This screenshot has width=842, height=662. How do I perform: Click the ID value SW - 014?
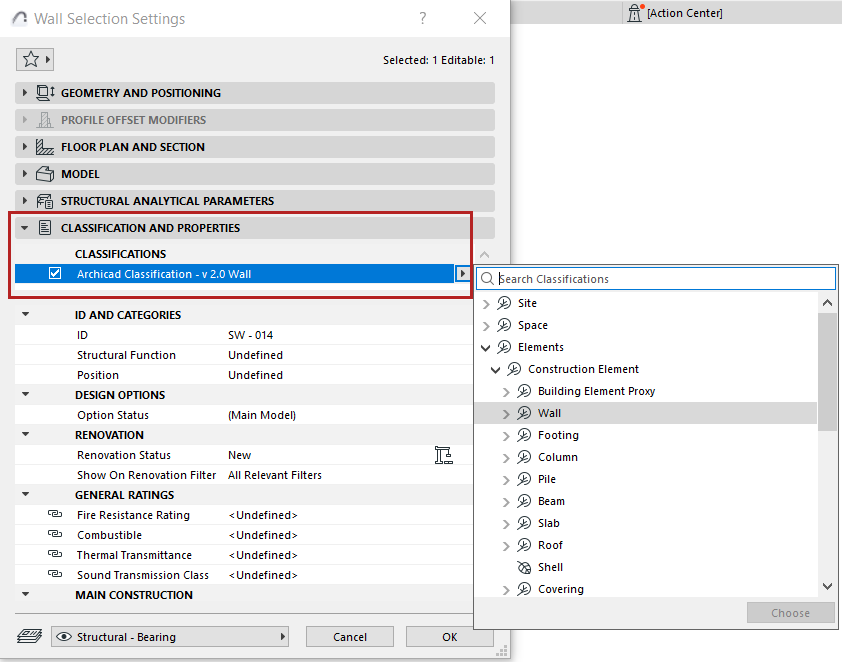point(250,335)
